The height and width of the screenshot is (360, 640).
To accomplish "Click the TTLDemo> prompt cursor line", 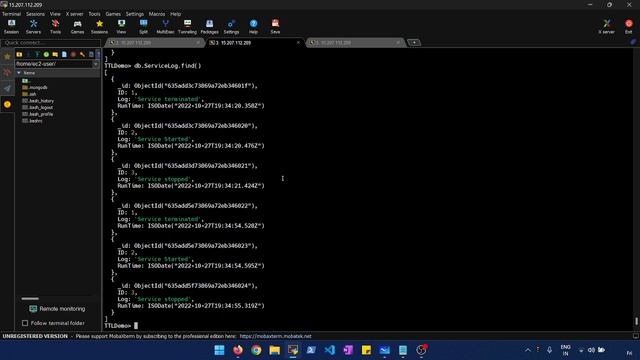I will click(136, 326).
